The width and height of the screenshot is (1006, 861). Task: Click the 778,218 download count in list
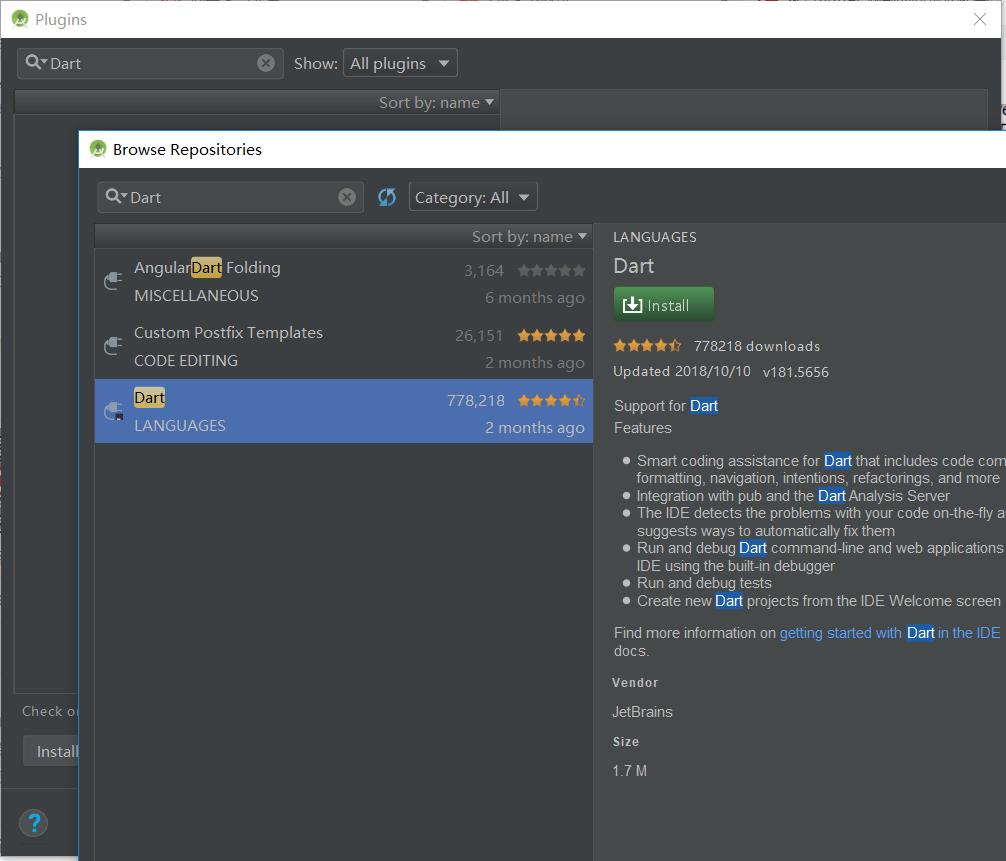(x=476, y=400)
